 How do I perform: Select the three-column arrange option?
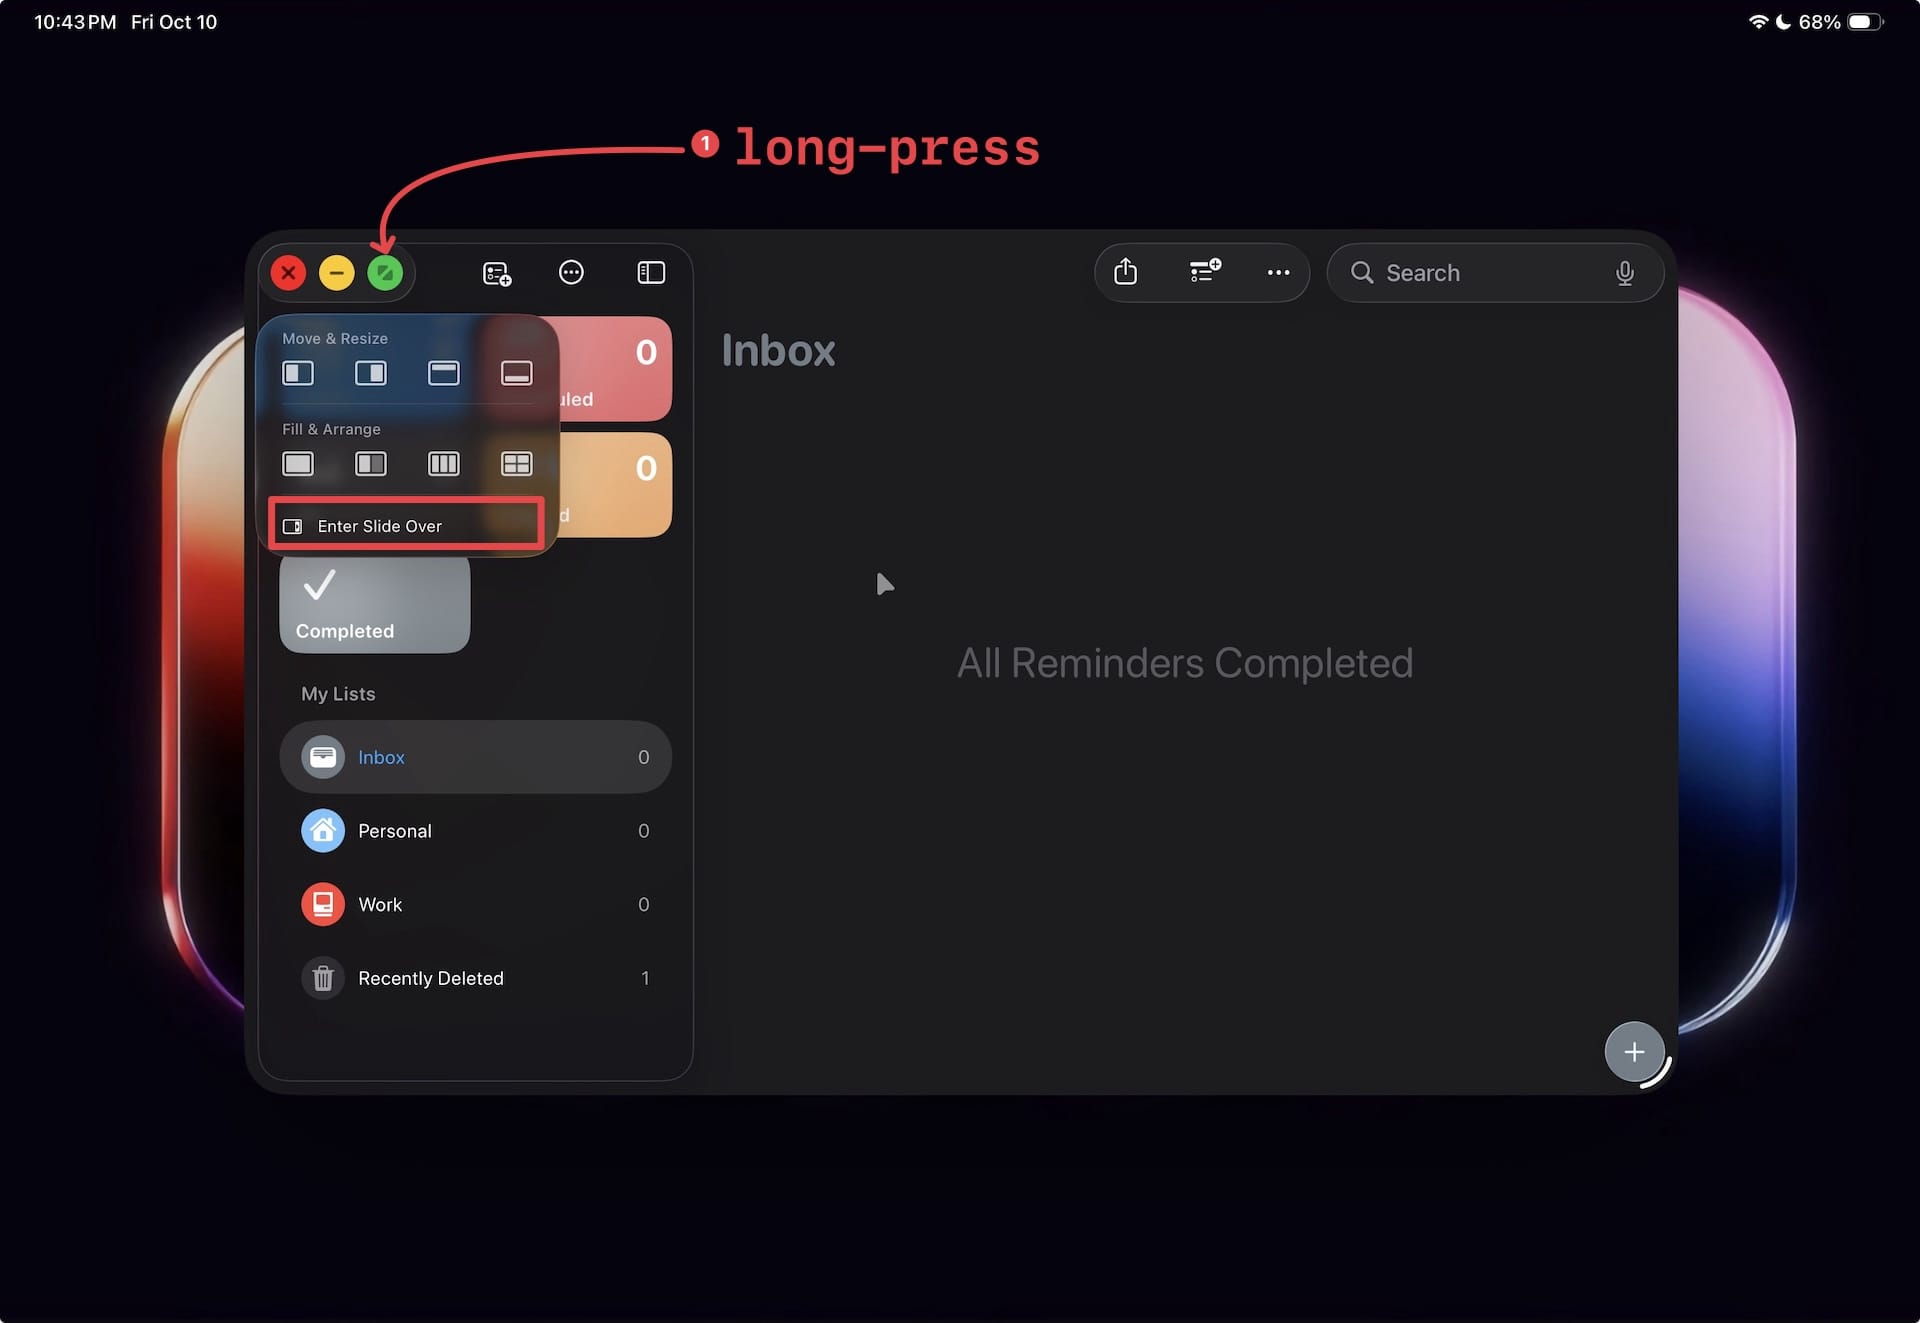[443, 463]
